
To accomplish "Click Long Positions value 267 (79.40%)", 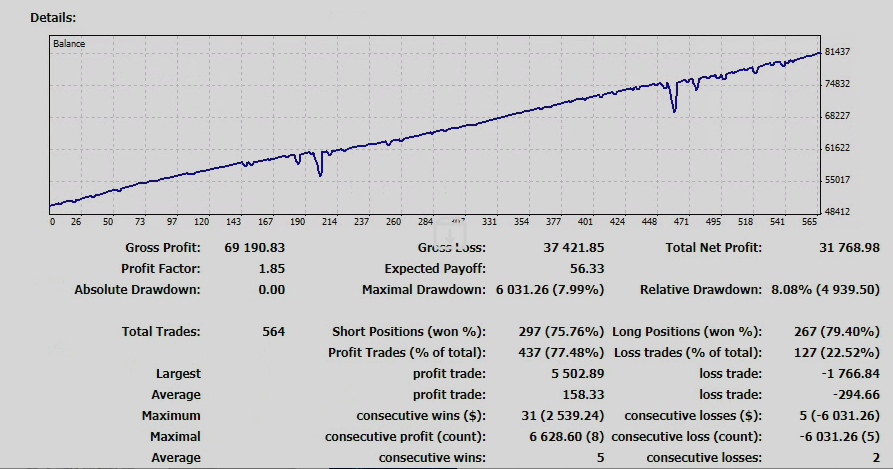I will tap(837, 332).
